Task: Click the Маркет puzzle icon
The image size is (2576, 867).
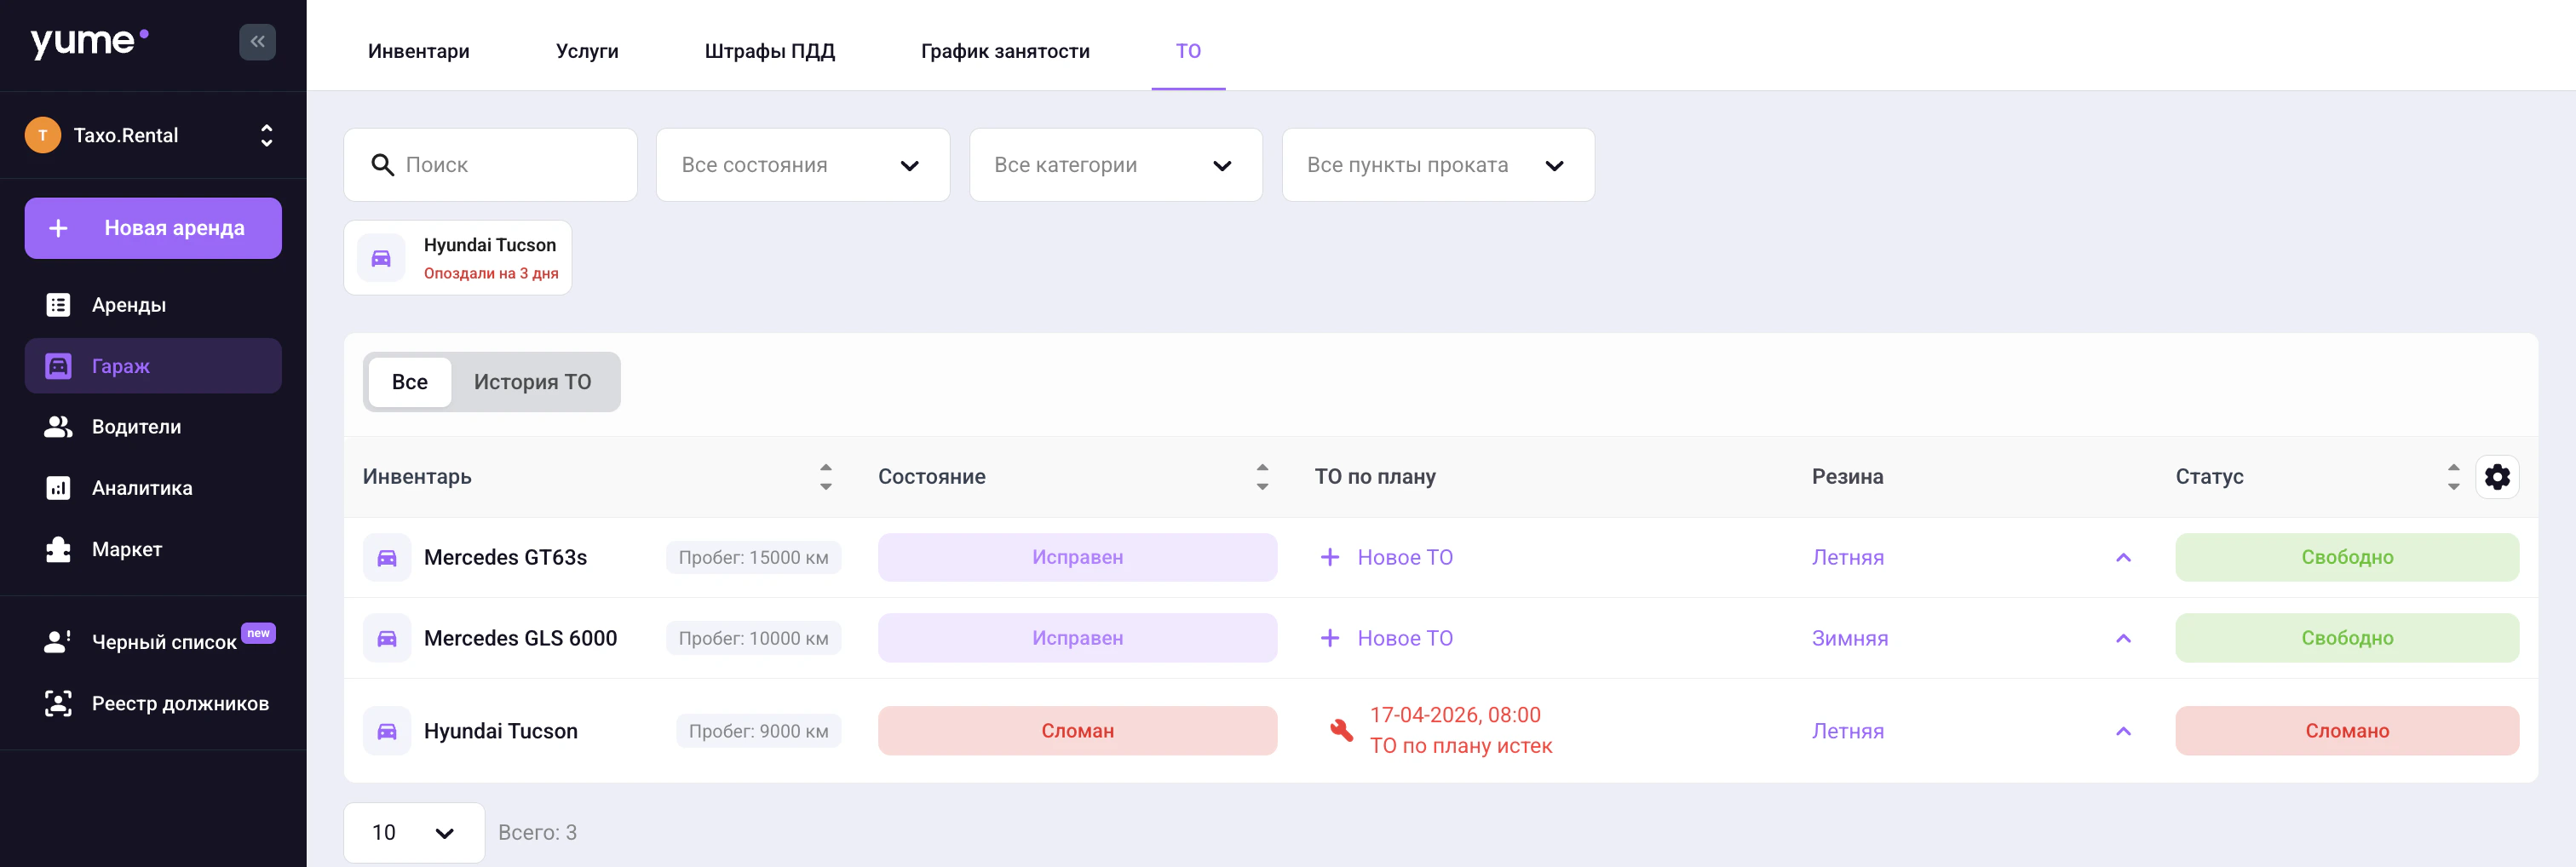Action: coord(58,549)
